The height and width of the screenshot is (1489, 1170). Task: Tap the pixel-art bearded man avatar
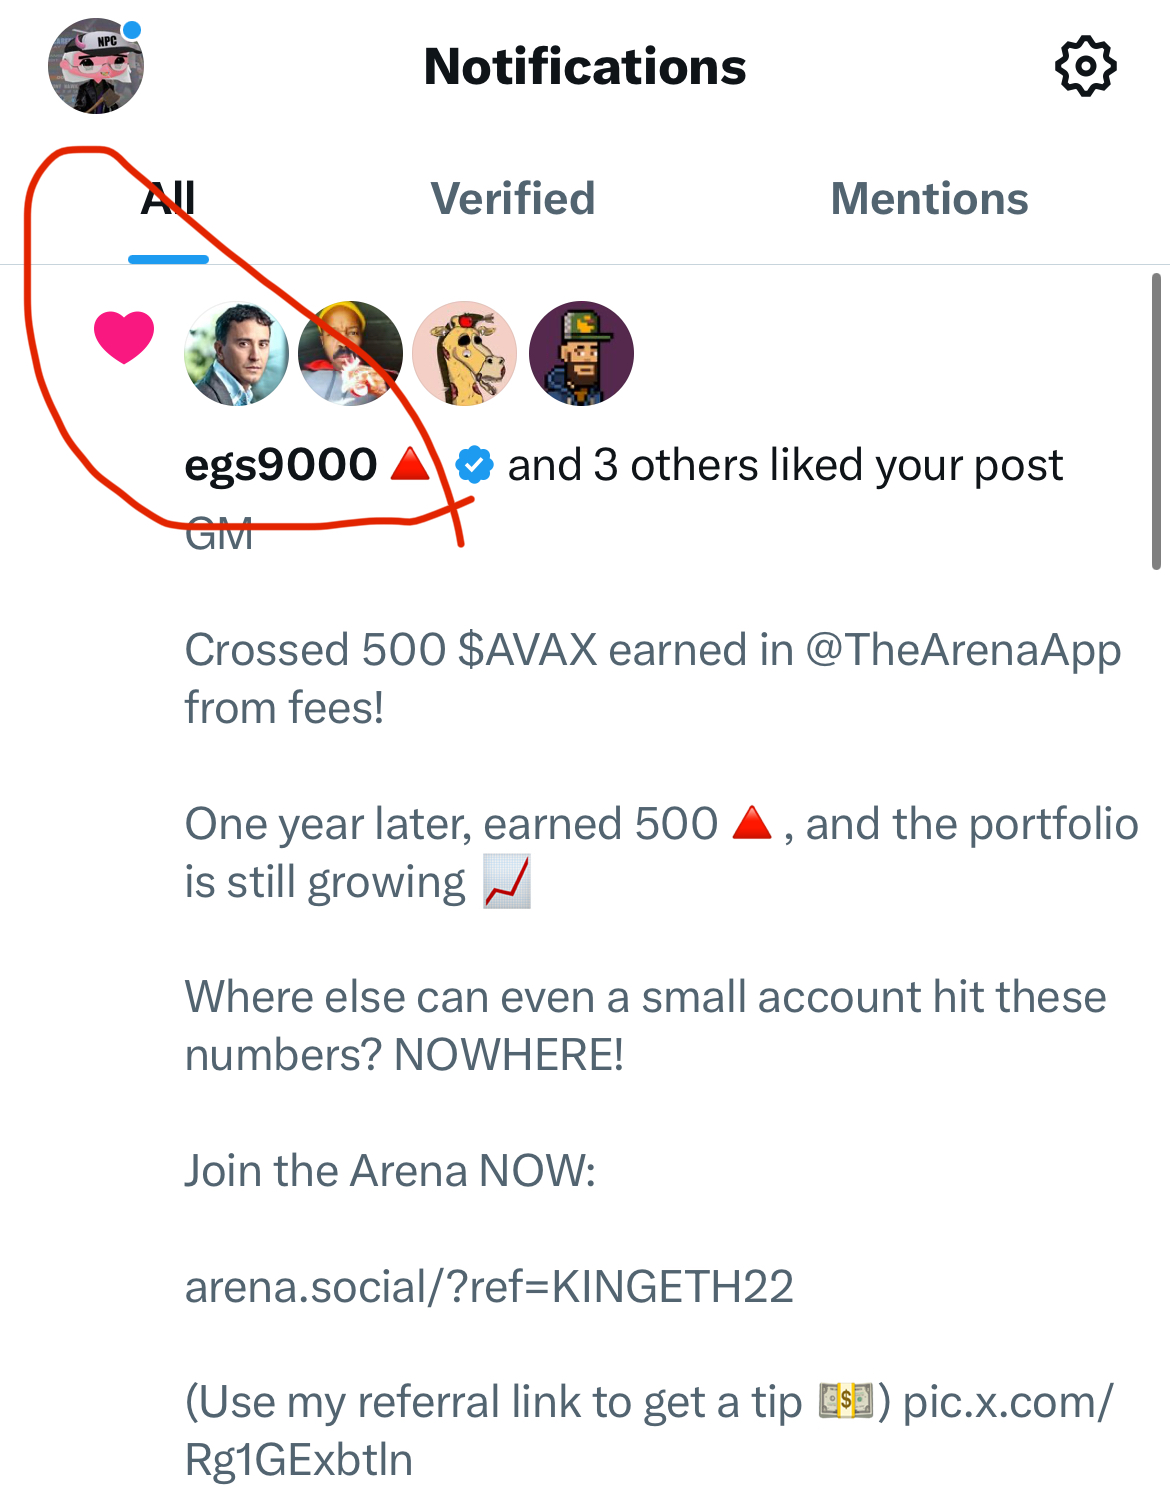[x=581, y=354]
